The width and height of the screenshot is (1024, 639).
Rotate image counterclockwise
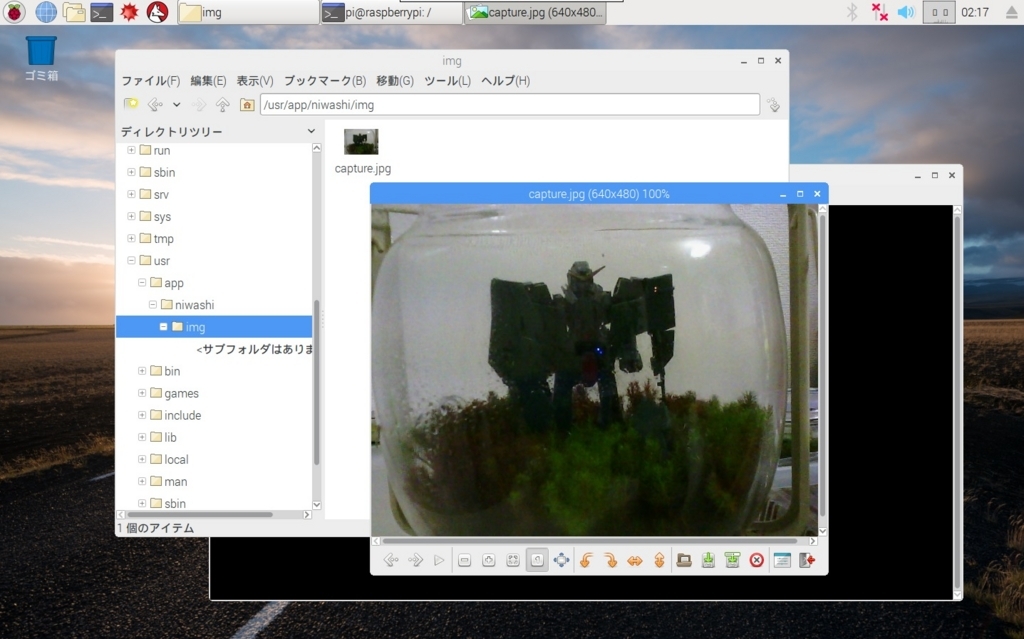[x=586, y=560]
